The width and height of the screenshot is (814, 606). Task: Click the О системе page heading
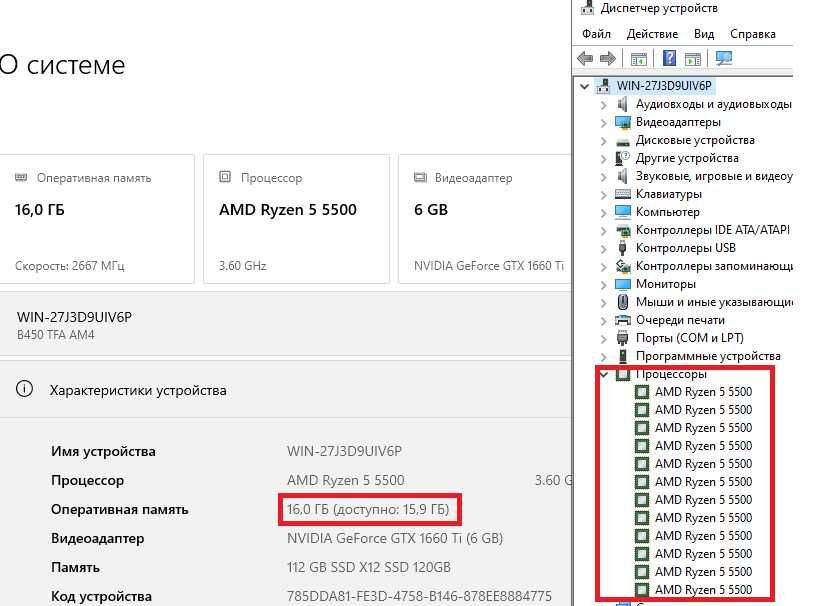62,65
